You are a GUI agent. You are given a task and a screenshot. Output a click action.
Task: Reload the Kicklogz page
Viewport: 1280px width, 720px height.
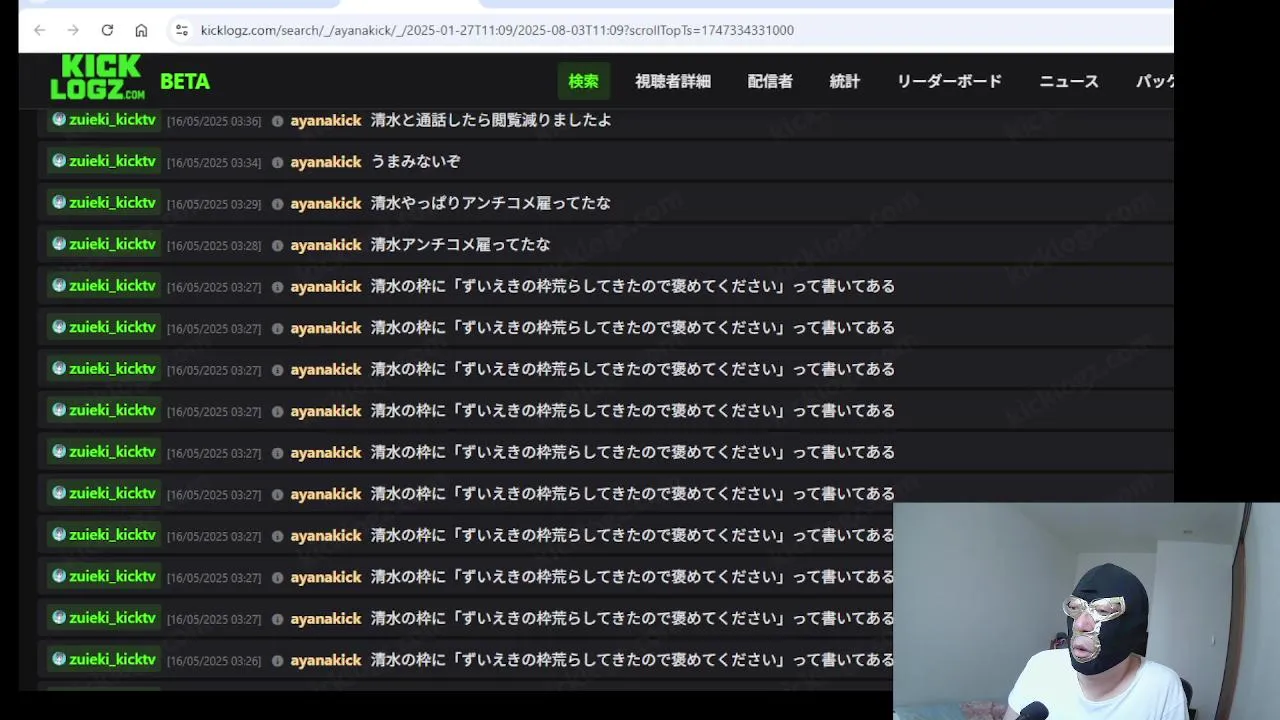[x=107, y=30]
